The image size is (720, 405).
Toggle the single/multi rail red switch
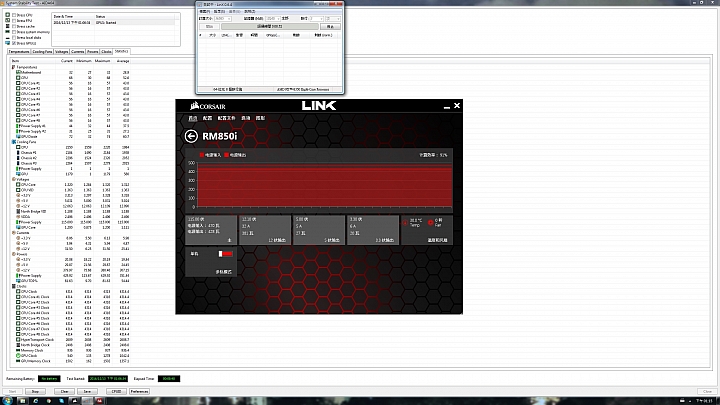225,253
